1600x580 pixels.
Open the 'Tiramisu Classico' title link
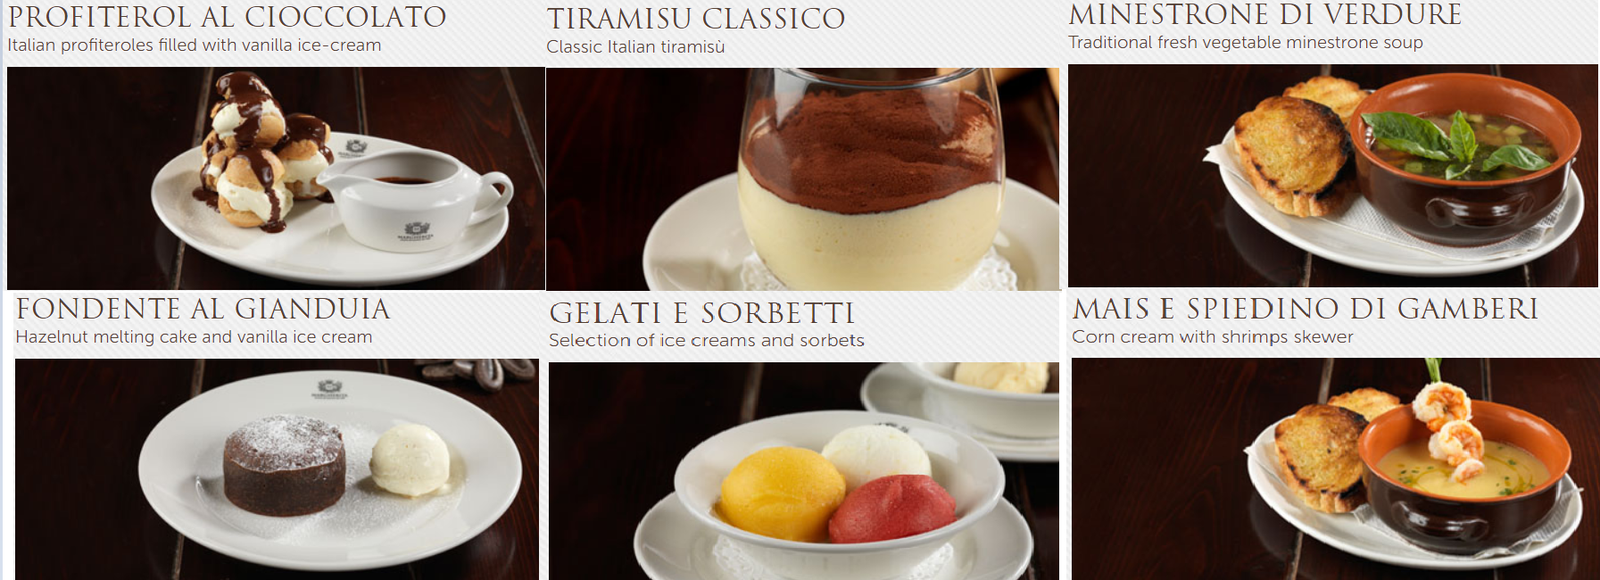695,19
